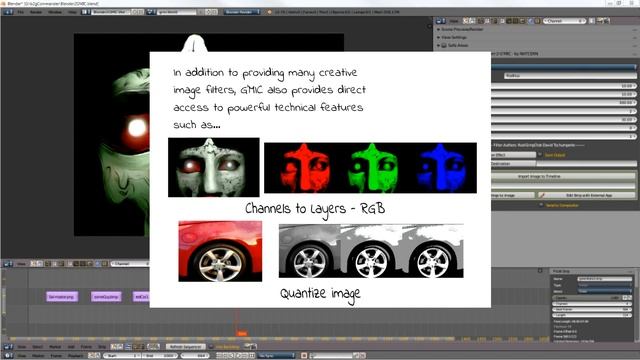
Task: Expand the Safe Areas panel
Action: click(457, 45)
